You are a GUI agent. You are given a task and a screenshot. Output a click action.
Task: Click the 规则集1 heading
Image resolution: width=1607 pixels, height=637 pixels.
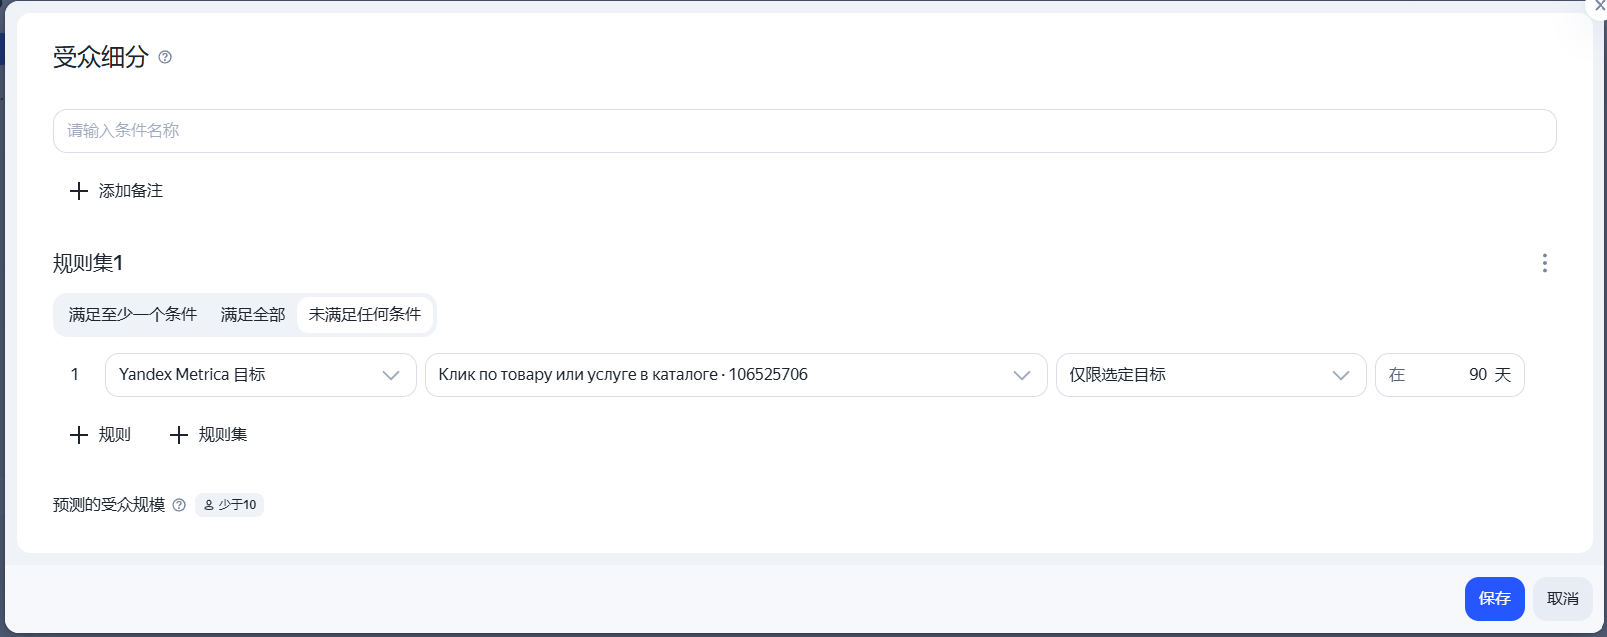(88, 263)
